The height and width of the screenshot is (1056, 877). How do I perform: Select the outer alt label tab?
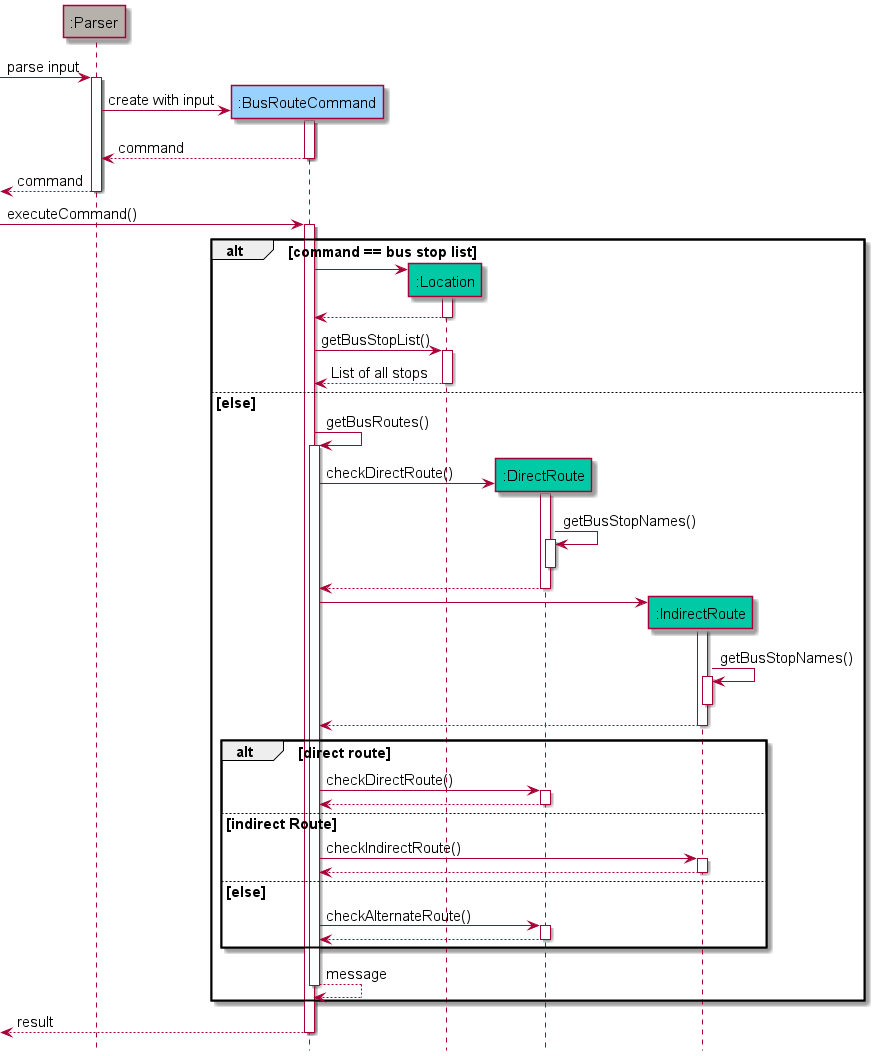(232, 250)
